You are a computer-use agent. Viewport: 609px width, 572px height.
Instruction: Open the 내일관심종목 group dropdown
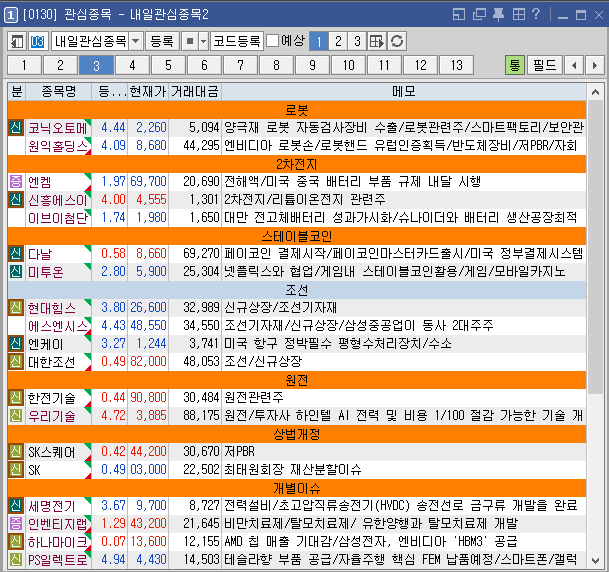click(x=136, y=41)
